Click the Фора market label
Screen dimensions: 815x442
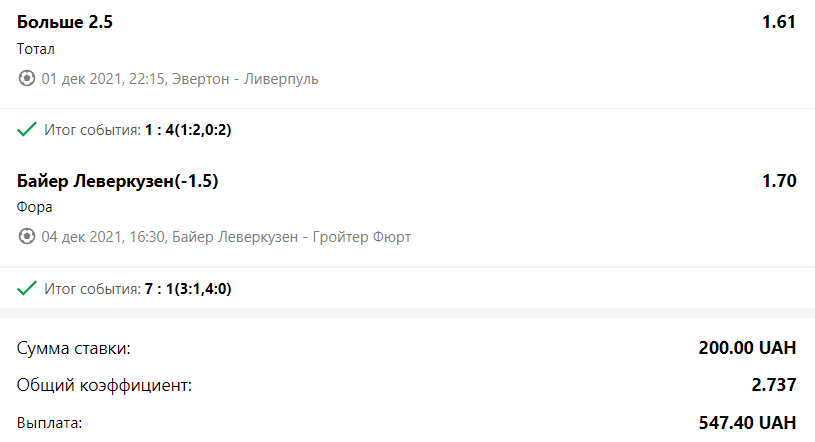pos(34,207)
